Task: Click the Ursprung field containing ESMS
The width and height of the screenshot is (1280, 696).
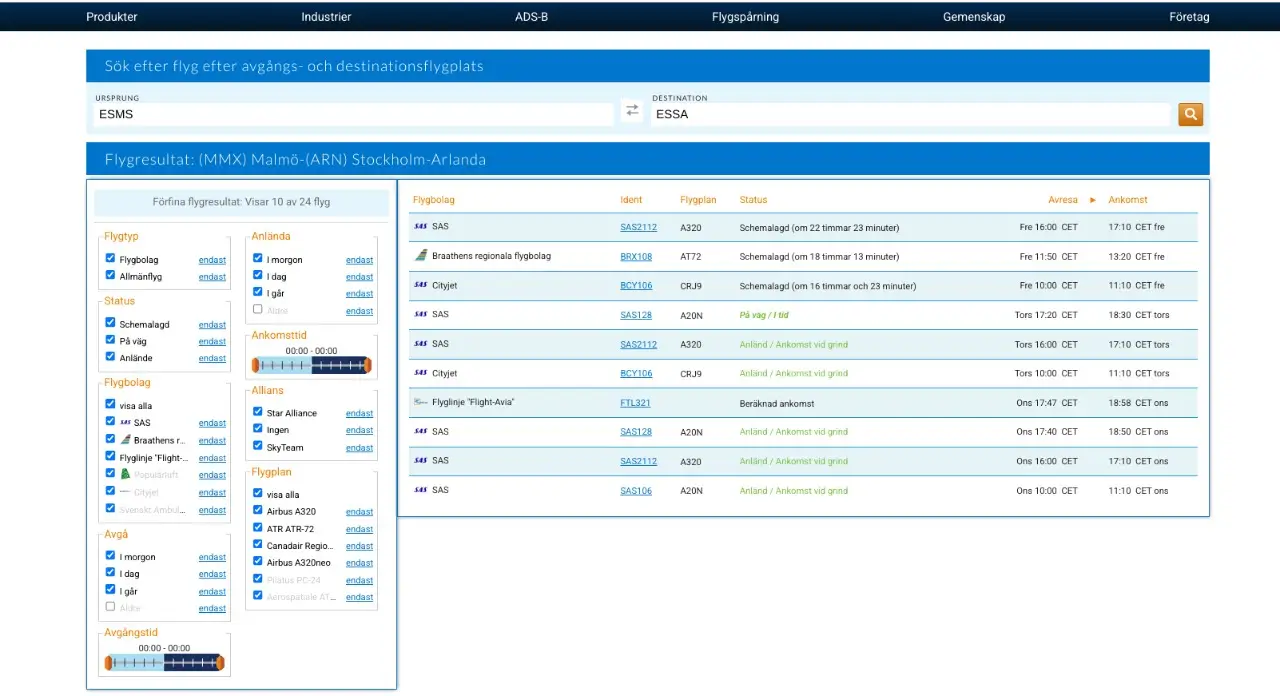Action: pos(354,114)
